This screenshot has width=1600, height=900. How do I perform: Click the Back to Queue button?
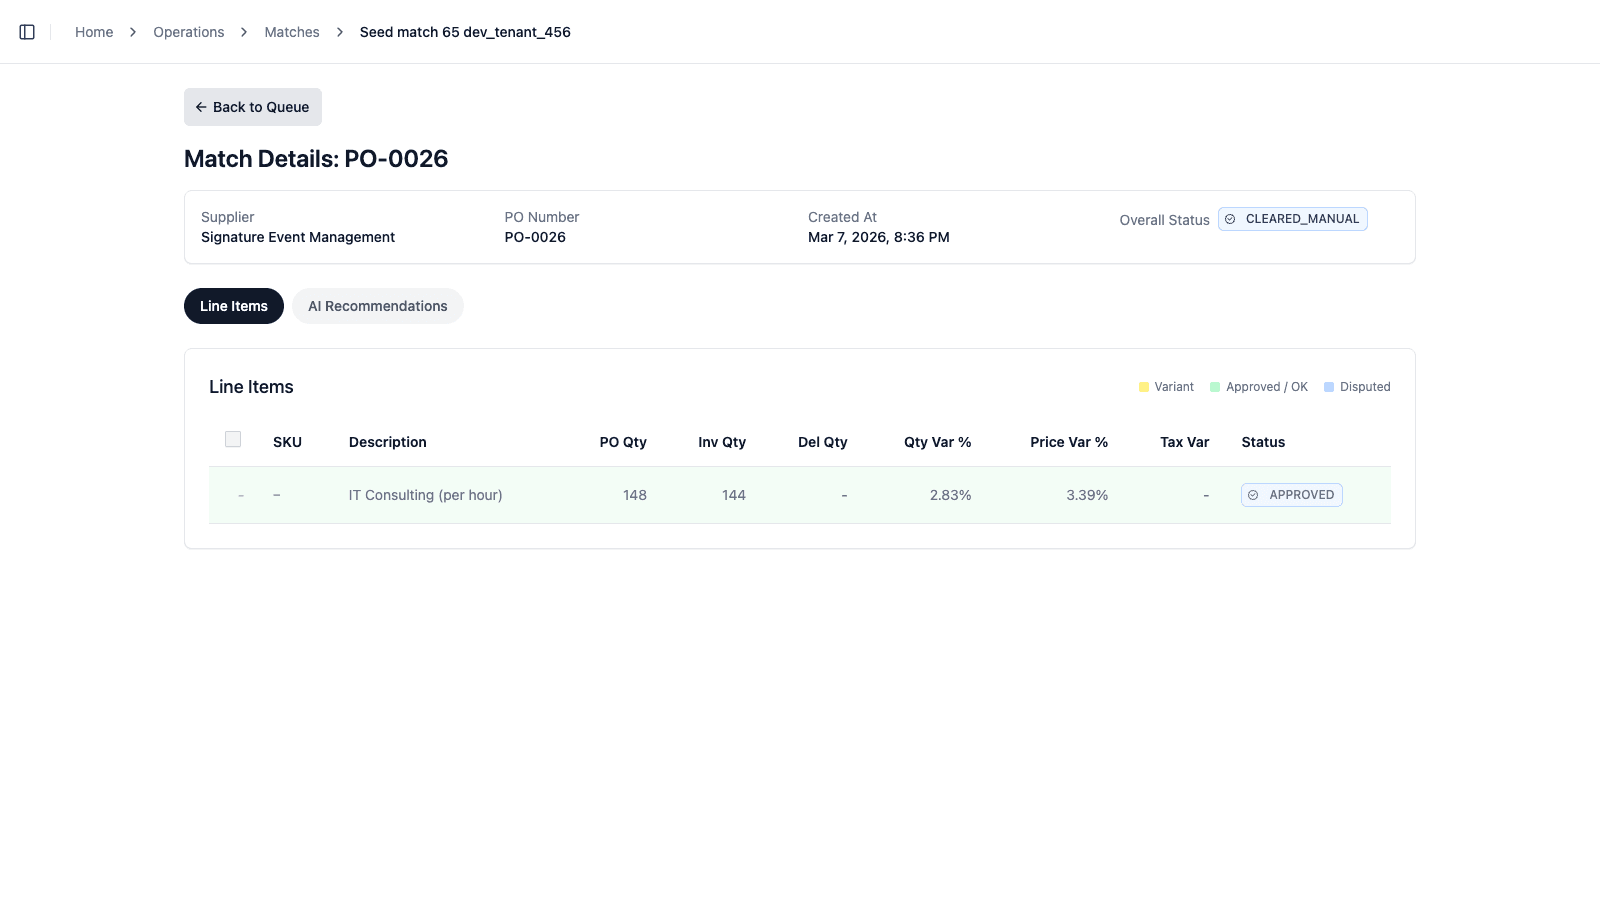252,107
